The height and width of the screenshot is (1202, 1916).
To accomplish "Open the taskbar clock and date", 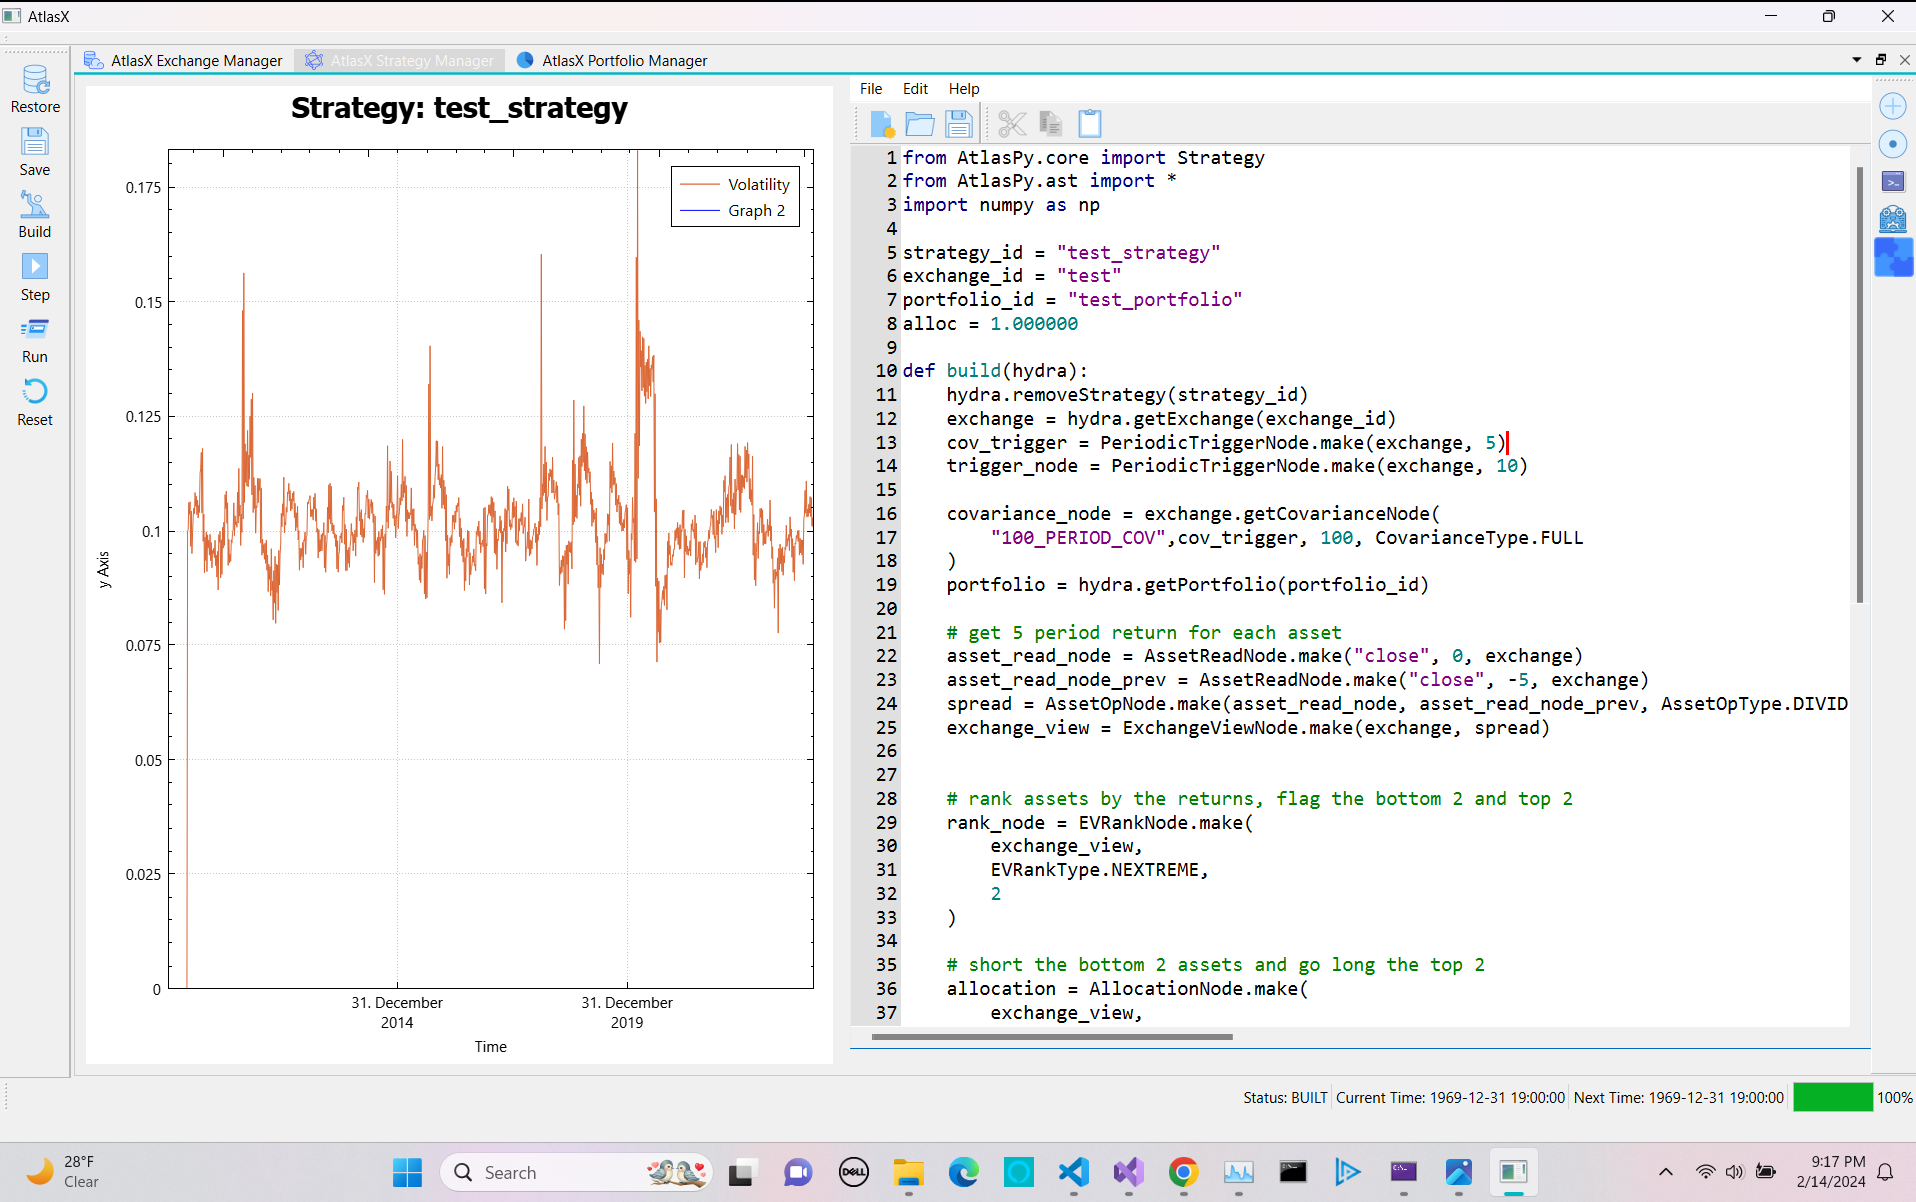I will pos(1830,1172).
